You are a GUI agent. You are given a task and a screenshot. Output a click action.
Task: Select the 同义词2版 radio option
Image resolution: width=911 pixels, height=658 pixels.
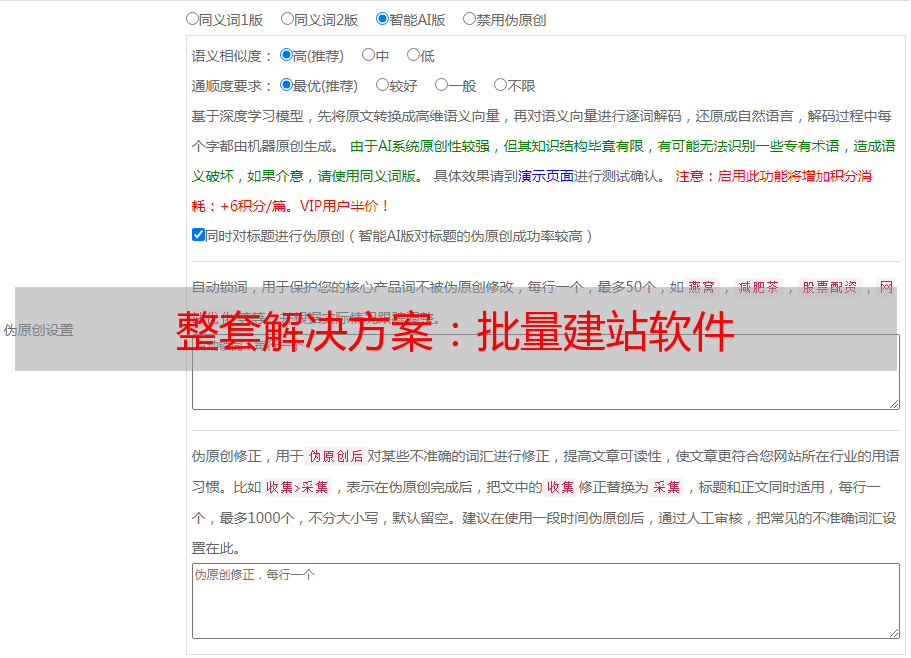click(x=288, y=19)
